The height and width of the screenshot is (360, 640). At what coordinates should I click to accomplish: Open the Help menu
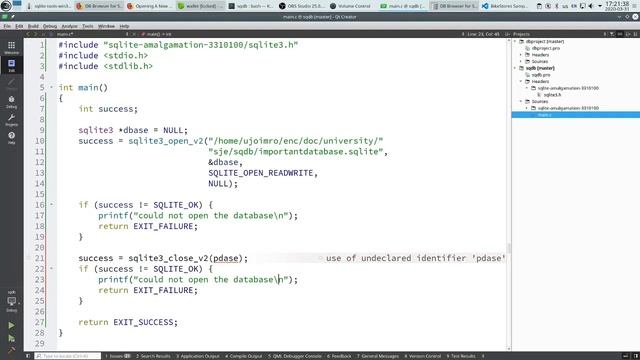coord(124,26)
